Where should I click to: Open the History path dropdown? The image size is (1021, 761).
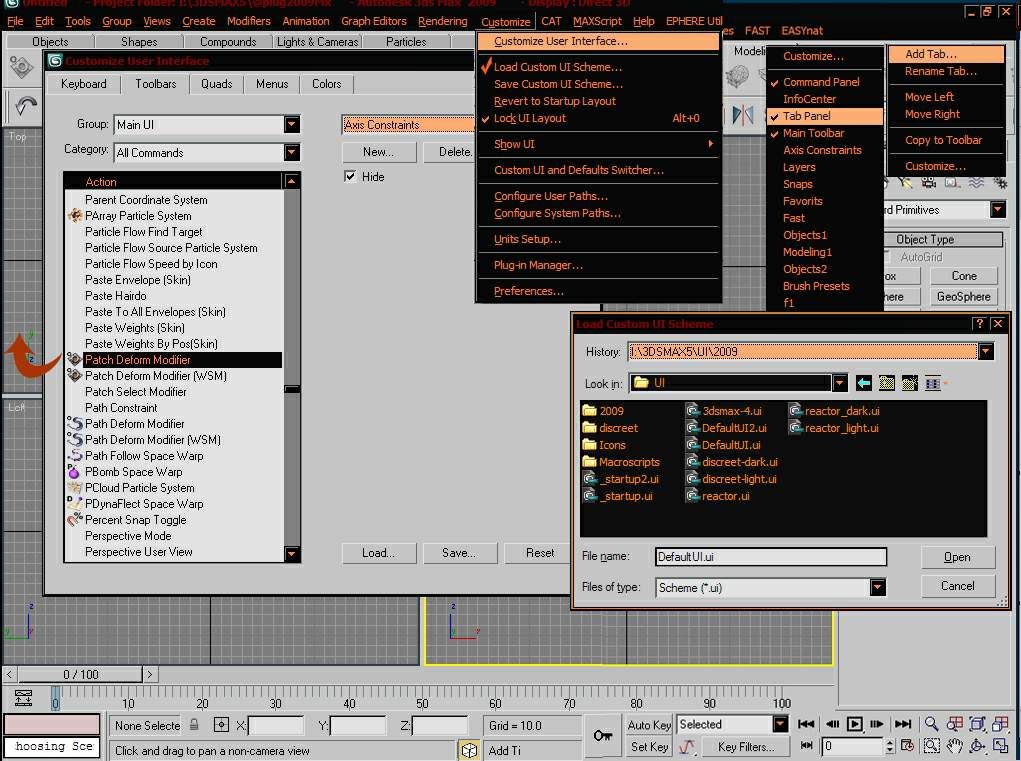coord(986,352)
